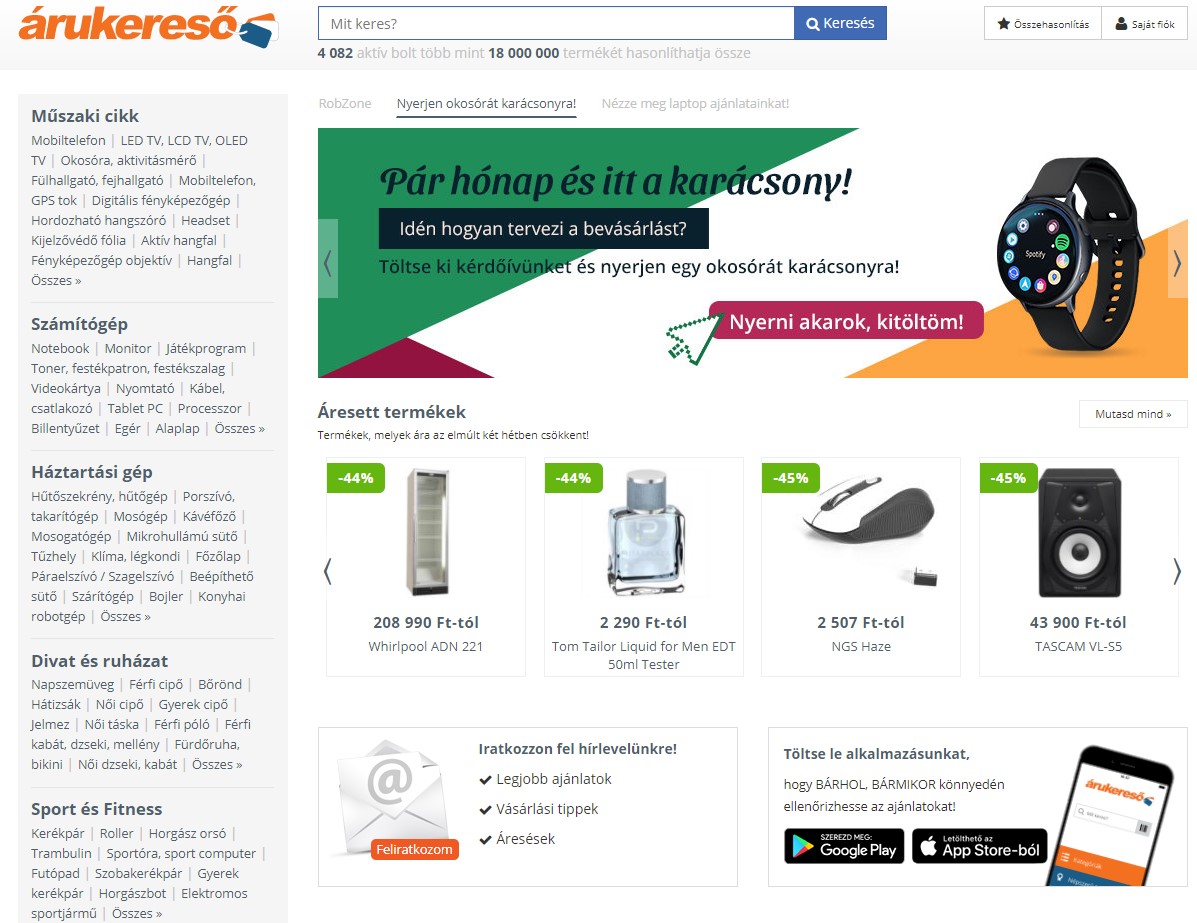Select the Nézze meg laptop ajánlatainkat tab
1197x923 pixels.
[x=695, y=104]
